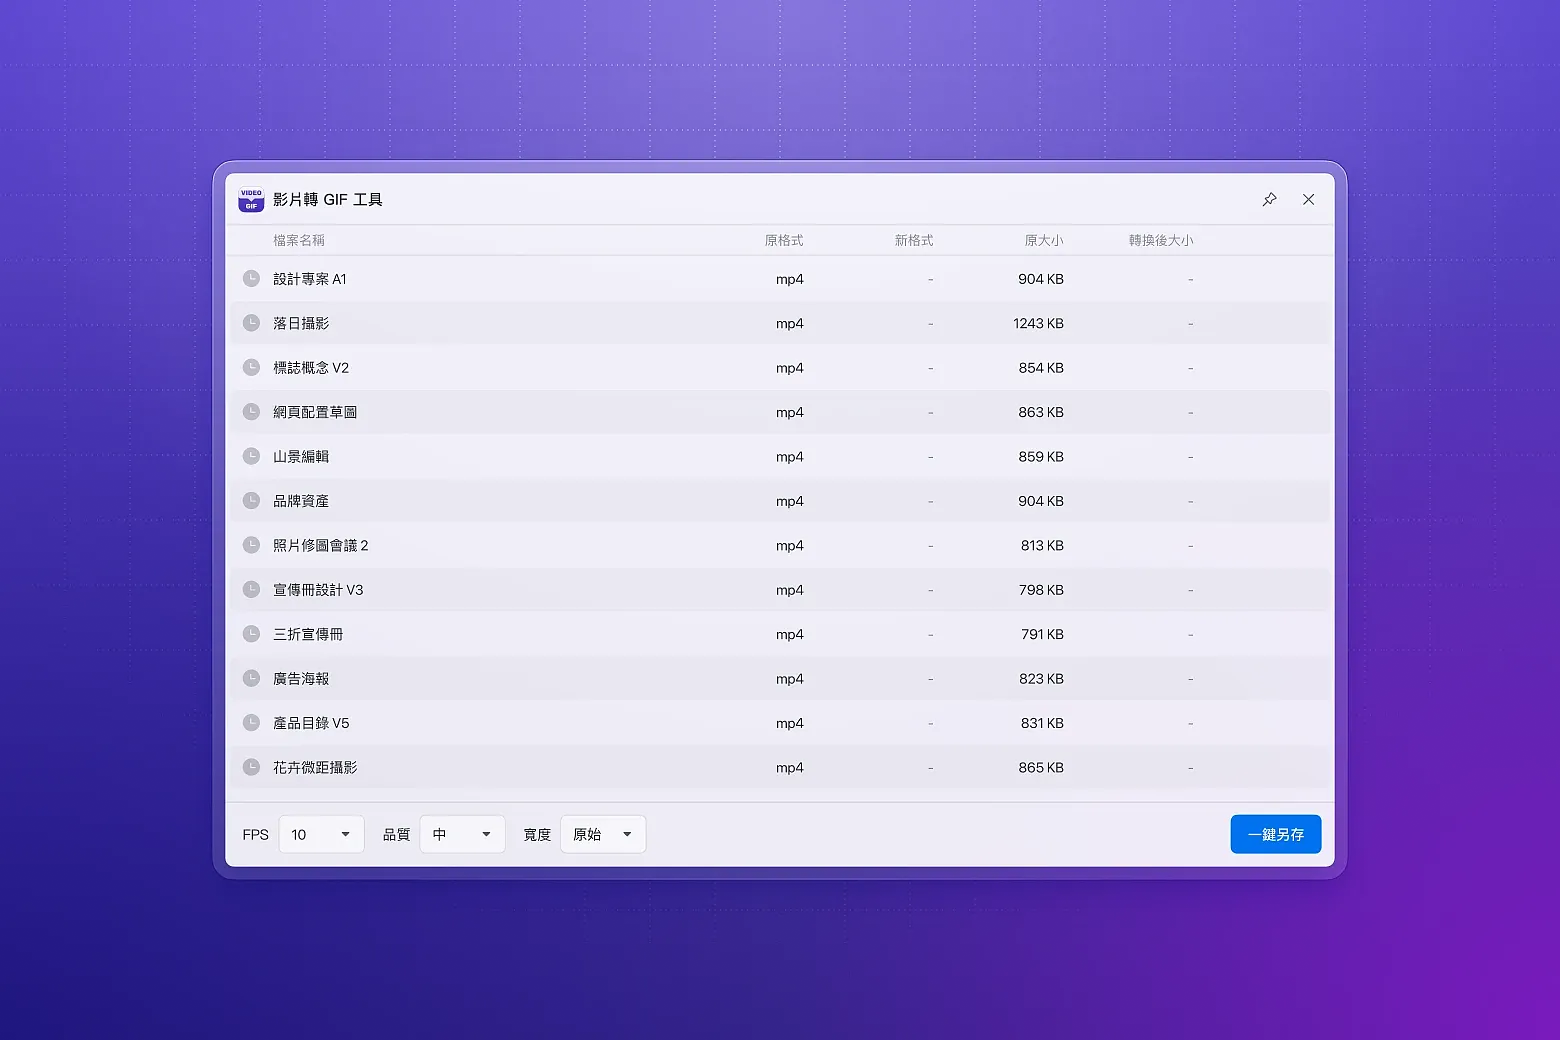Viewport: 1560px width, 1040px height.
Task: Select the file name 落日攝影
Action: (x=301, y=323)
